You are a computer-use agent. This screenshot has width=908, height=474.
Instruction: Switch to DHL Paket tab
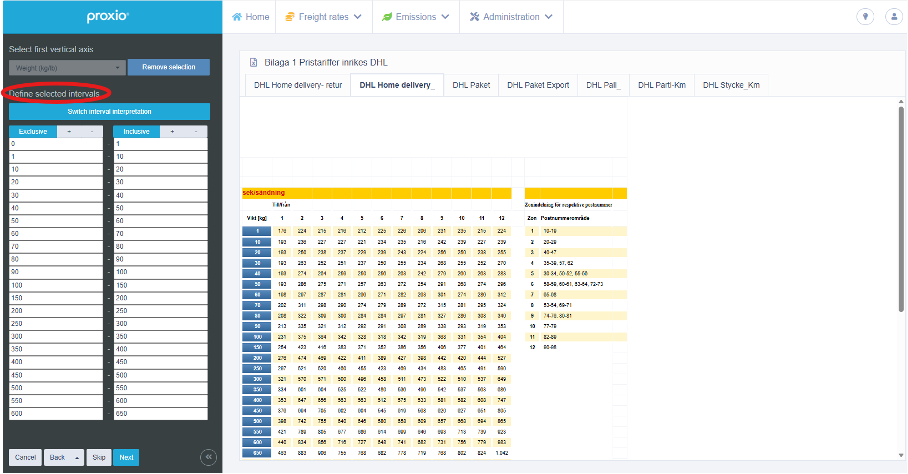tap(471, 85)
